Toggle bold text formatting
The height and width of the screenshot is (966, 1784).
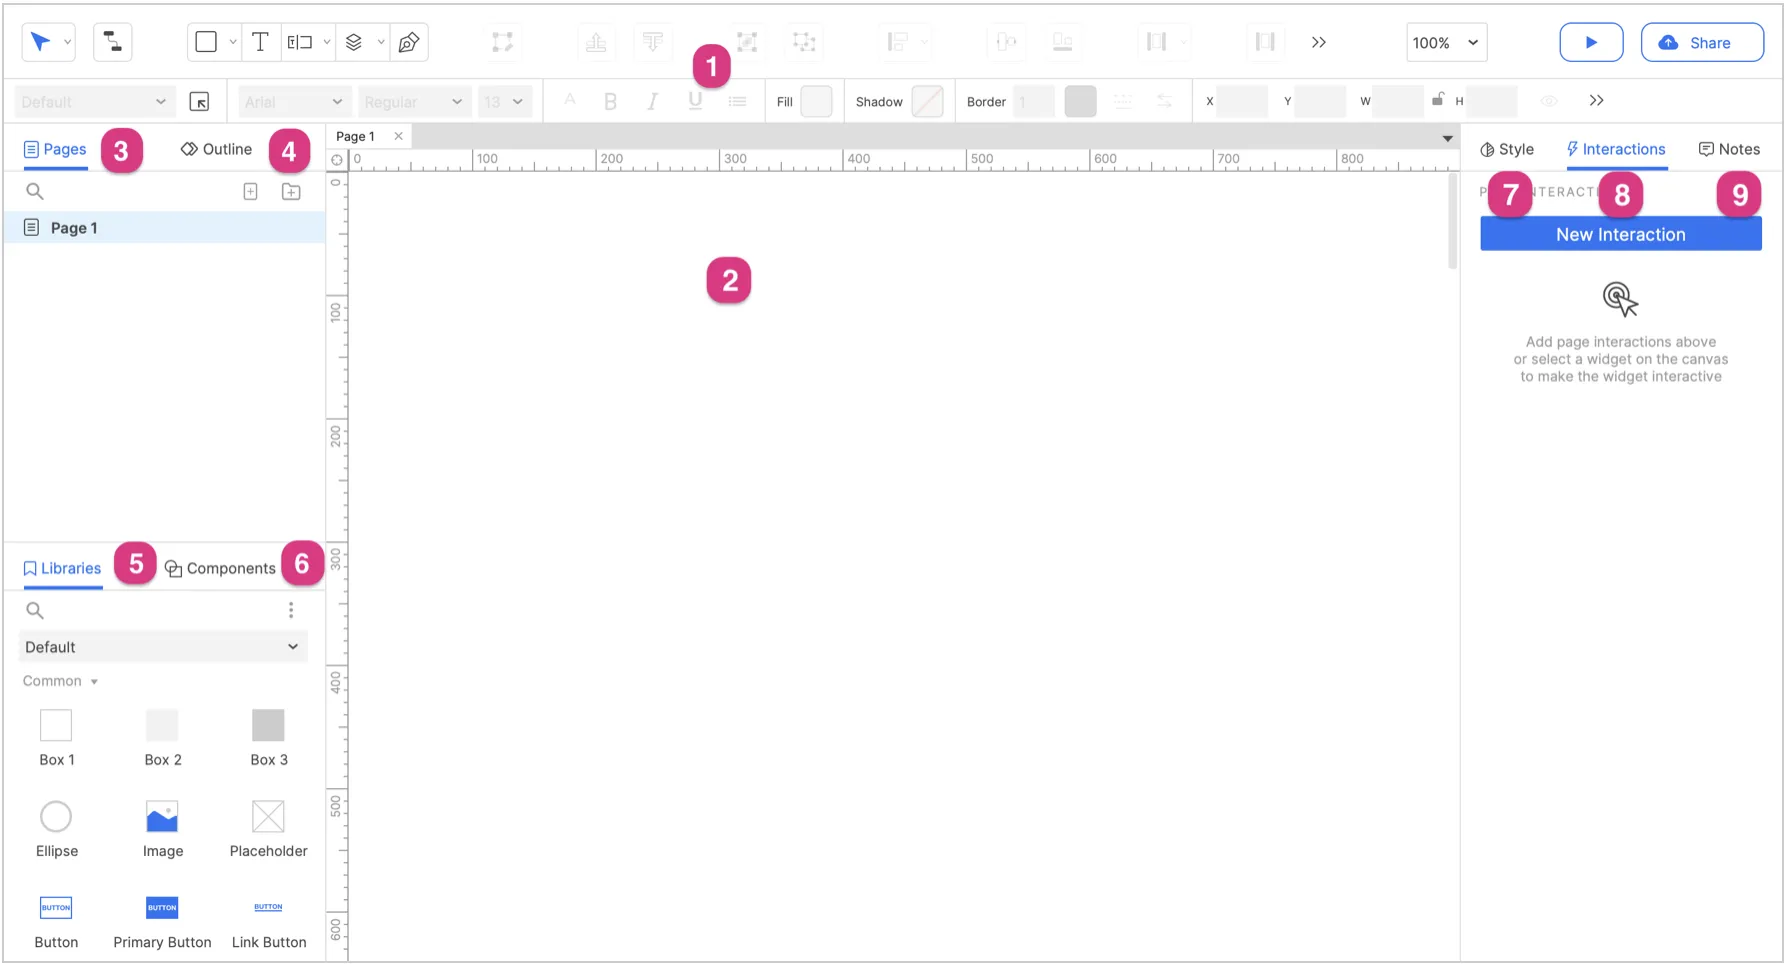tap(610, 101)
